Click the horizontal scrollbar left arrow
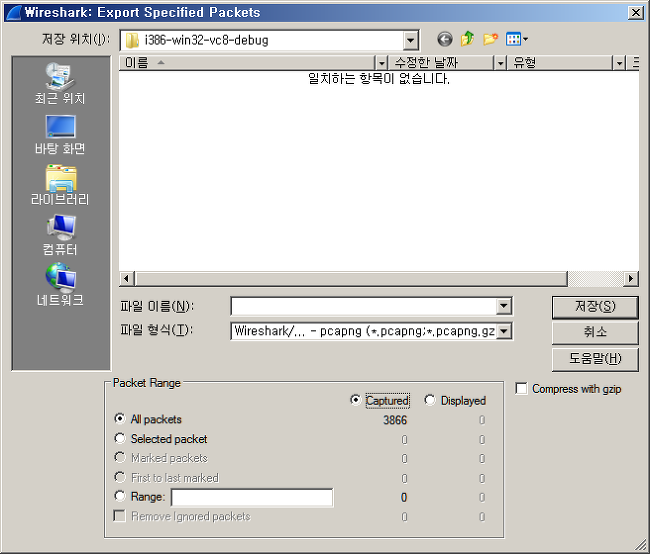This screenshot has width=650, height=554. (127, 279)
